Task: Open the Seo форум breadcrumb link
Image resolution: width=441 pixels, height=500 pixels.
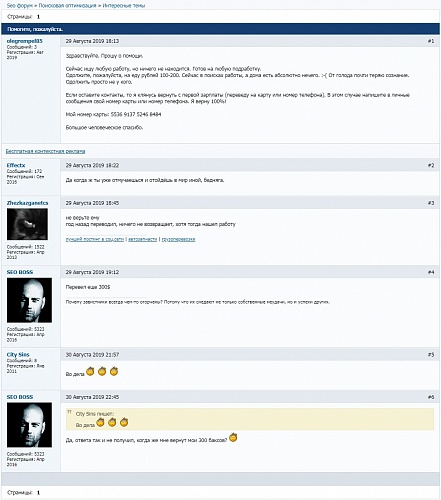Action: 20,6
